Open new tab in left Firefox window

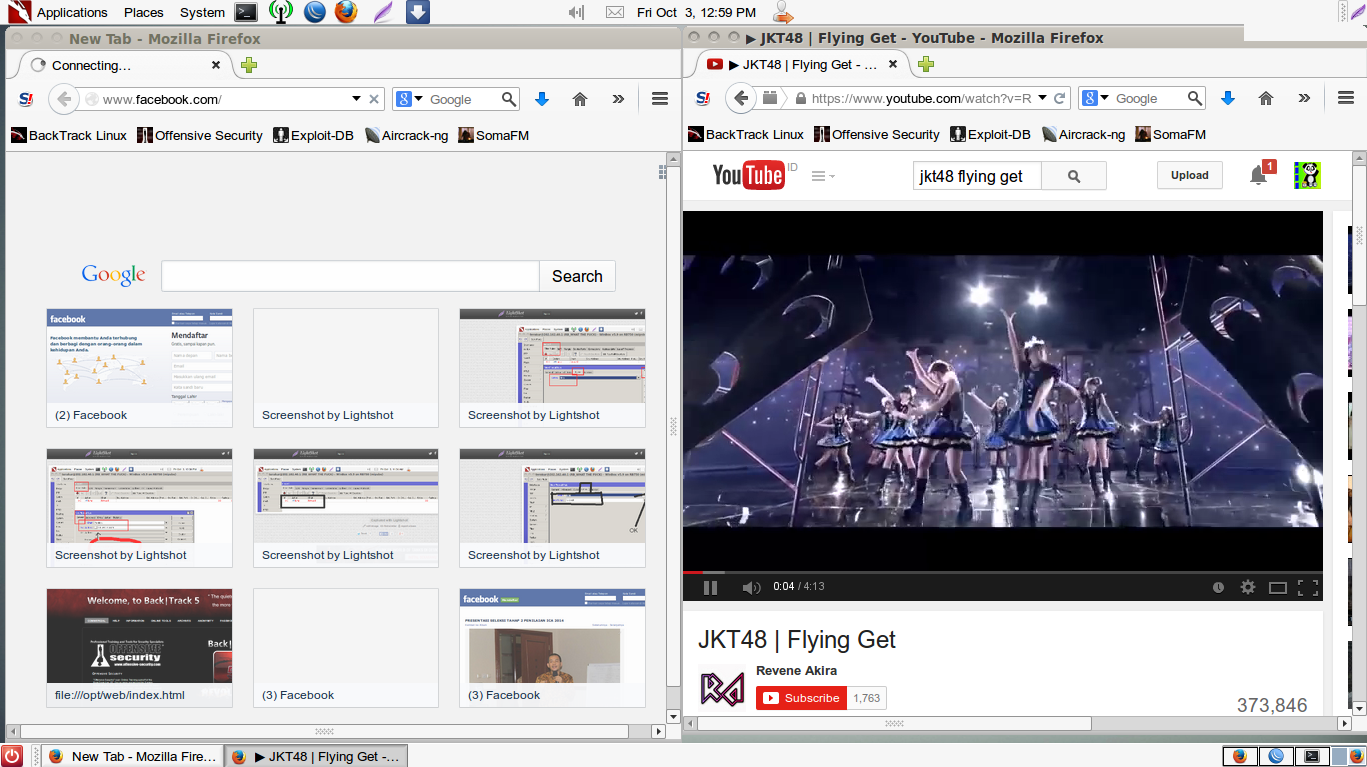249,65
